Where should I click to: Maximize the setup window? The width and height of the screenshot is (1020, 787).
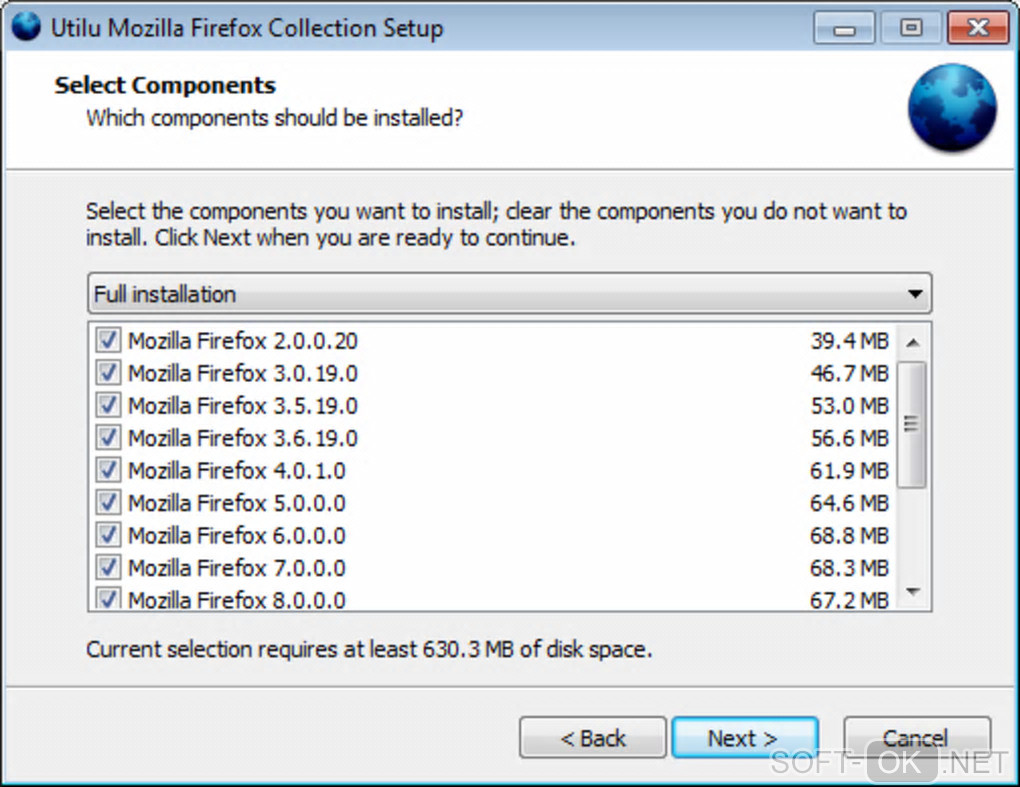click(x=910, y=28)
